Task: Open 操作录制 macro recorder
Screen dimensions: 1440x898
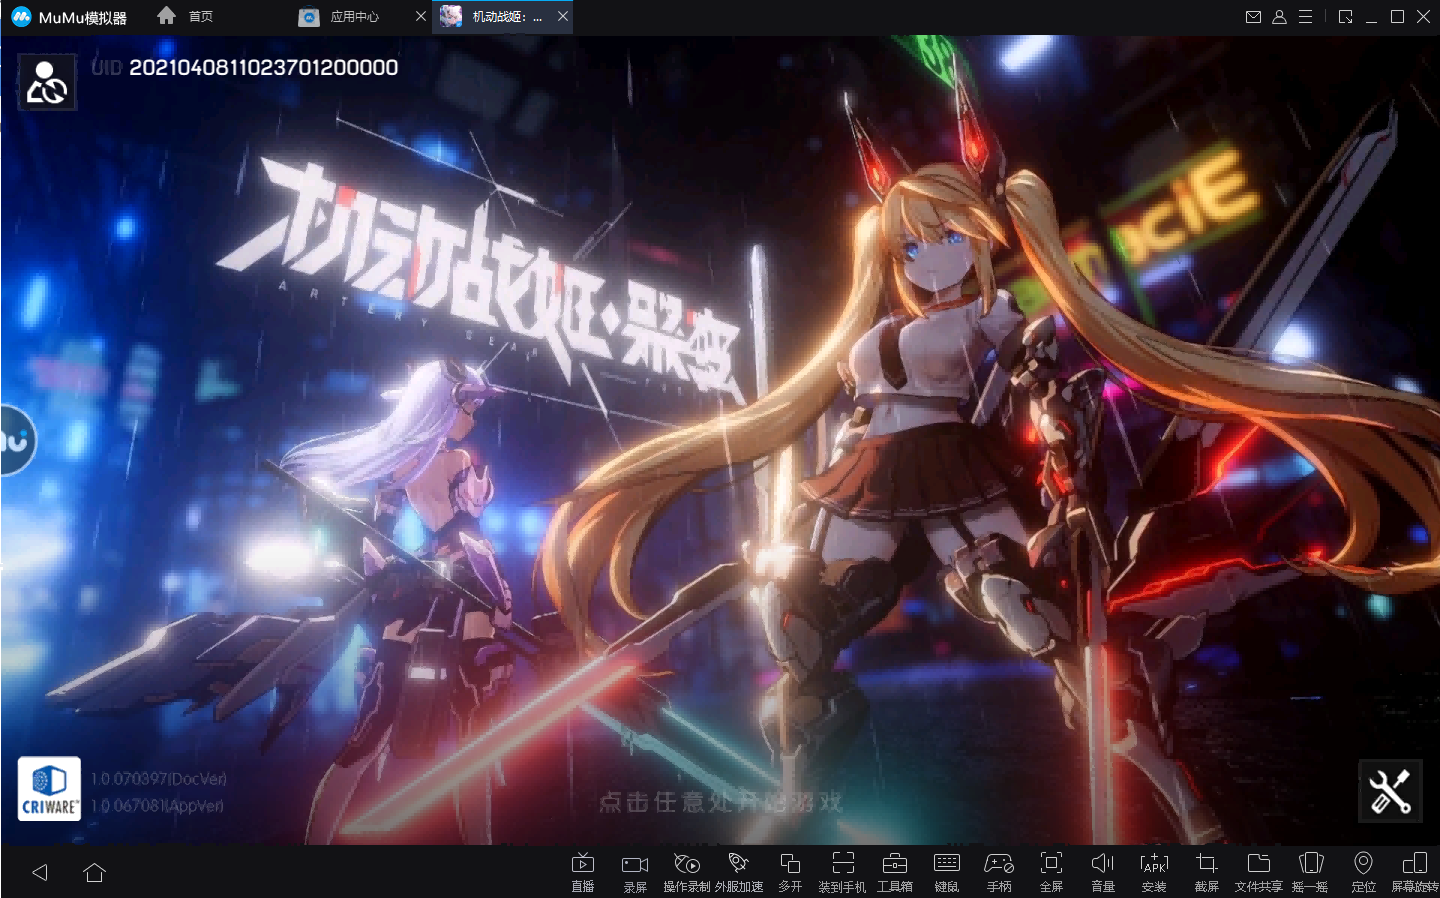Action: coord(687,872)
